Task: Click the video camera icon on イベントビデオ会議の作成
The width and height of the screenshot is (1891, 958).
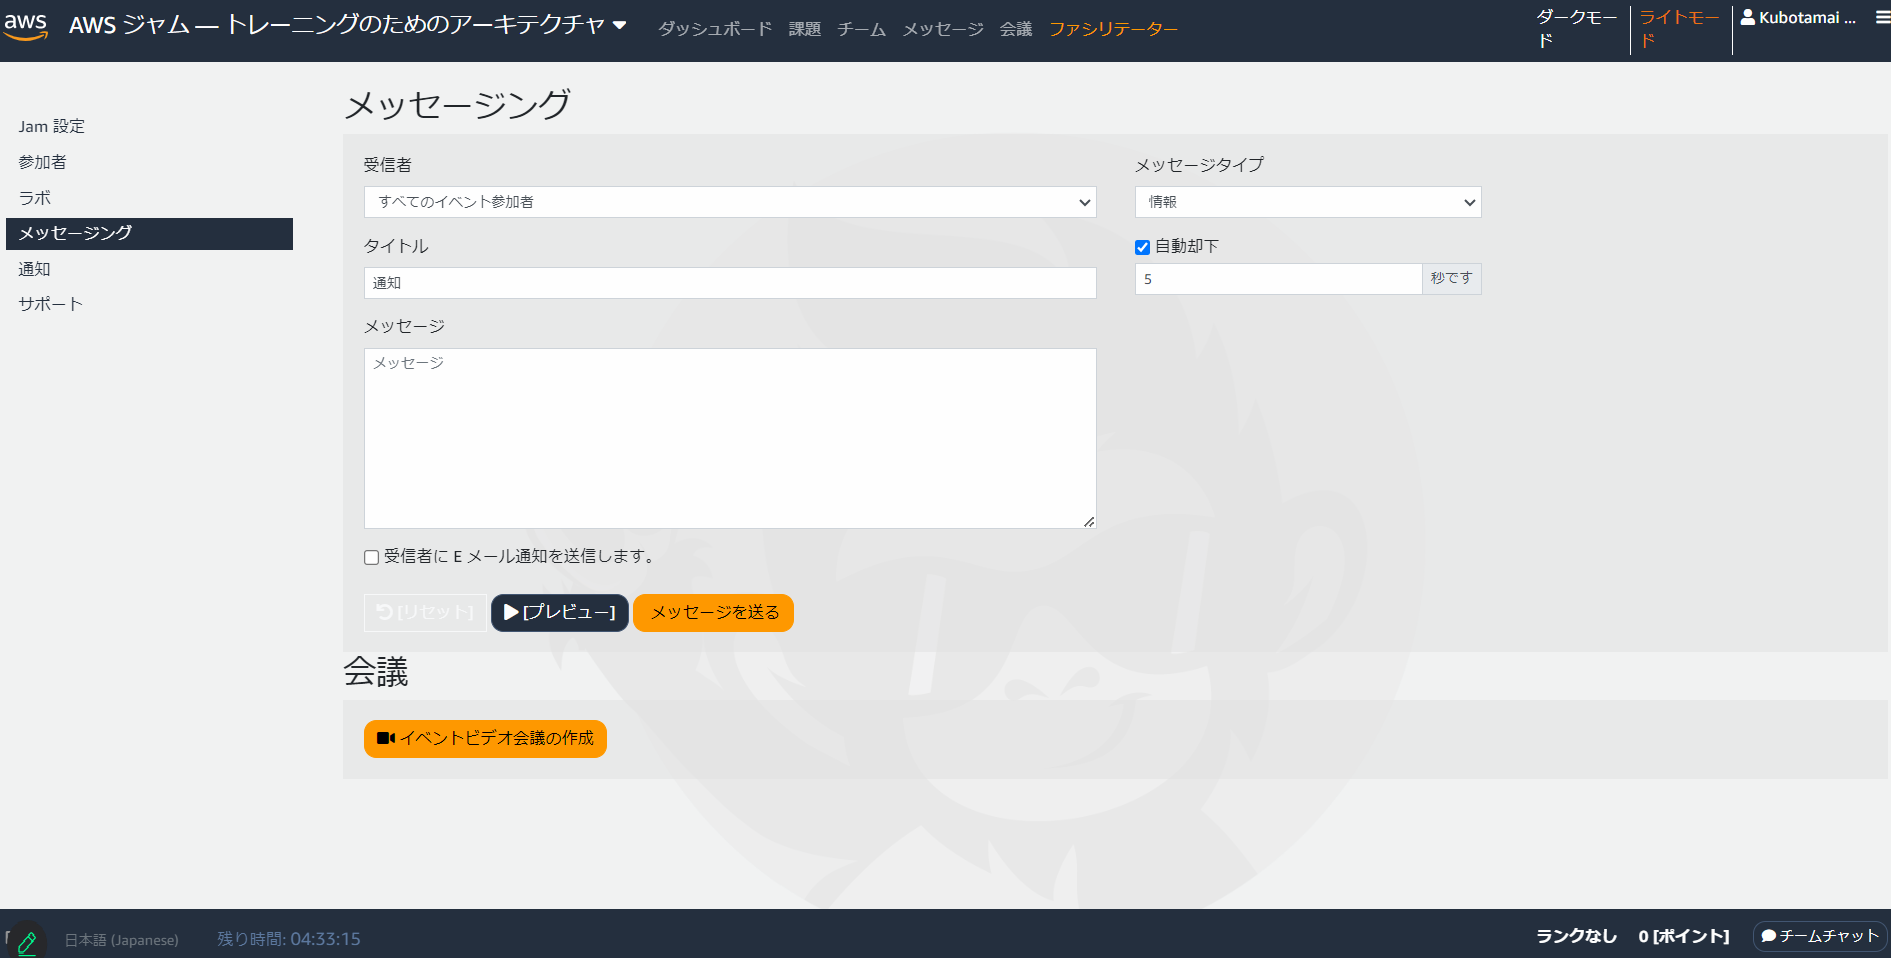Action: tap(387, 739)
